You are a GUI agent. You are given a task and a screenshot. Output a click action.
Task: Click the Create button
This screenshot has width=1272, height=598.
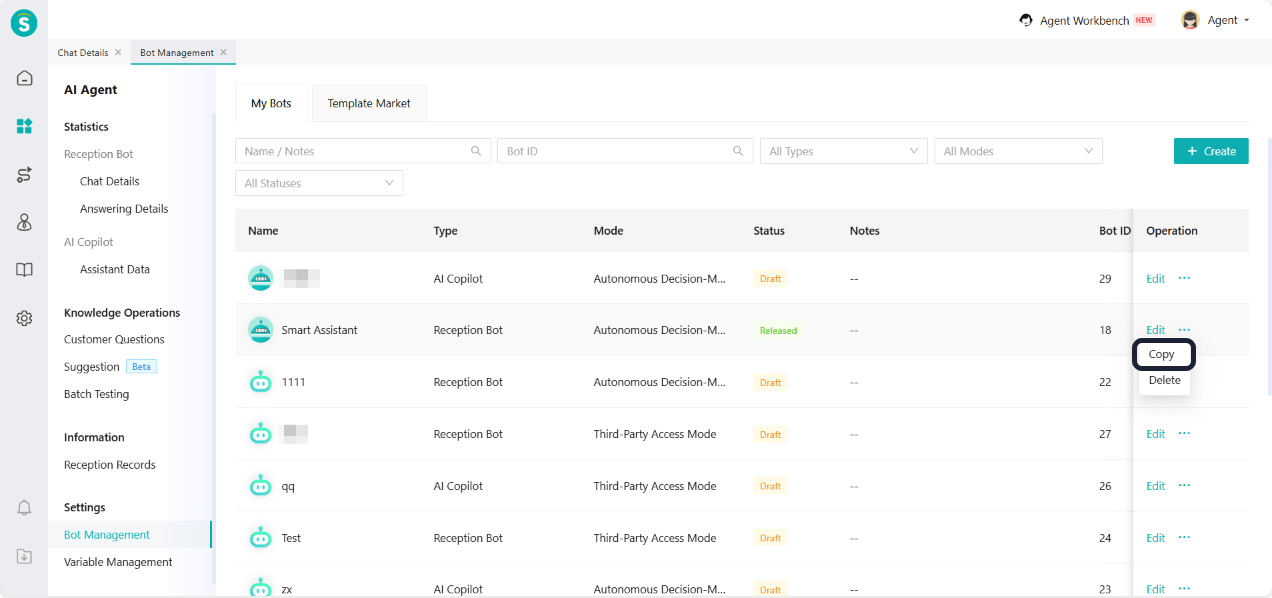tap(1210, 151)
